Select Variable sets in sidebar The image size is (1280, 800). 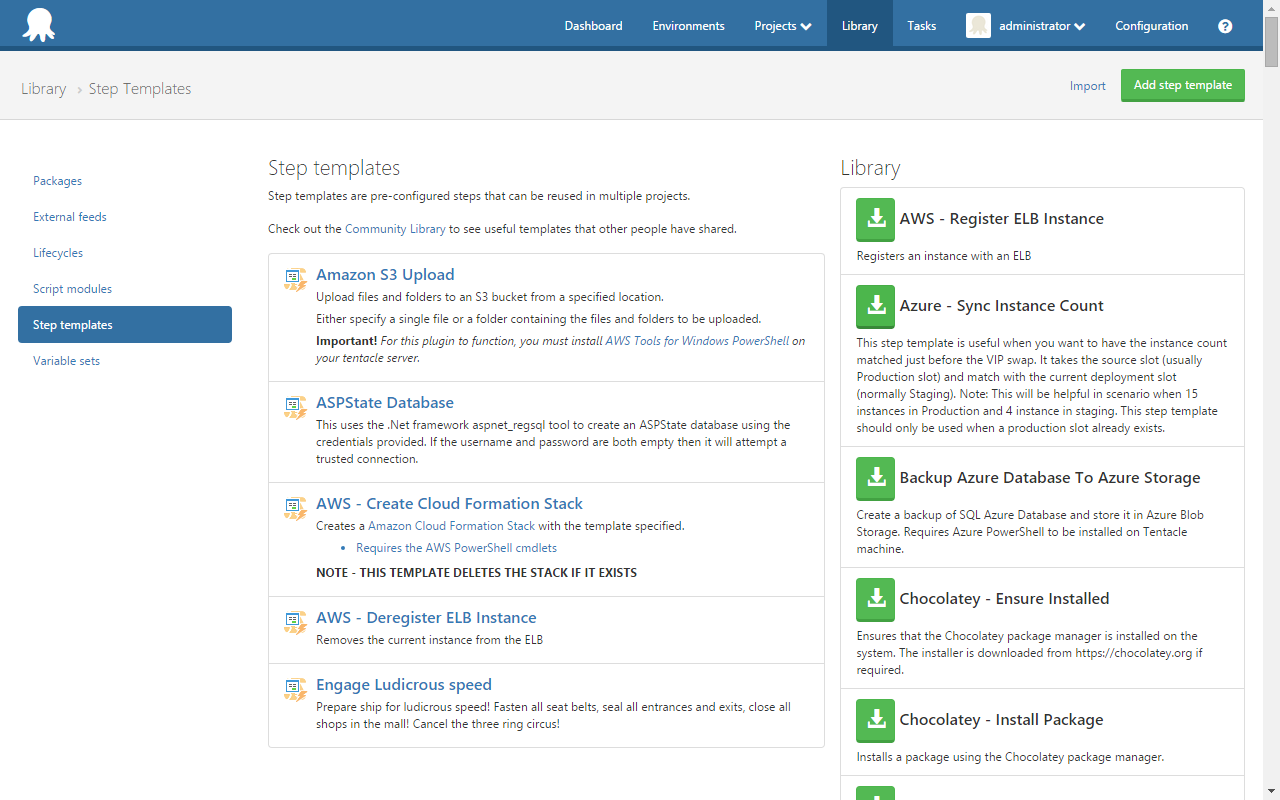66,361
